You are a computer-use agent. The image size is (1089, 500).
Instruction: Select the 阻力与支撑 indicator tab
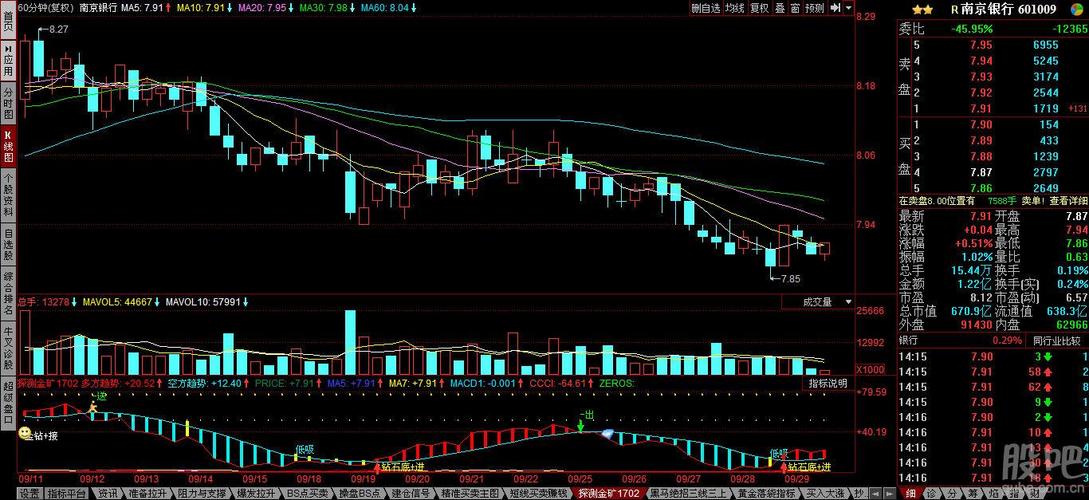(202, 493)
